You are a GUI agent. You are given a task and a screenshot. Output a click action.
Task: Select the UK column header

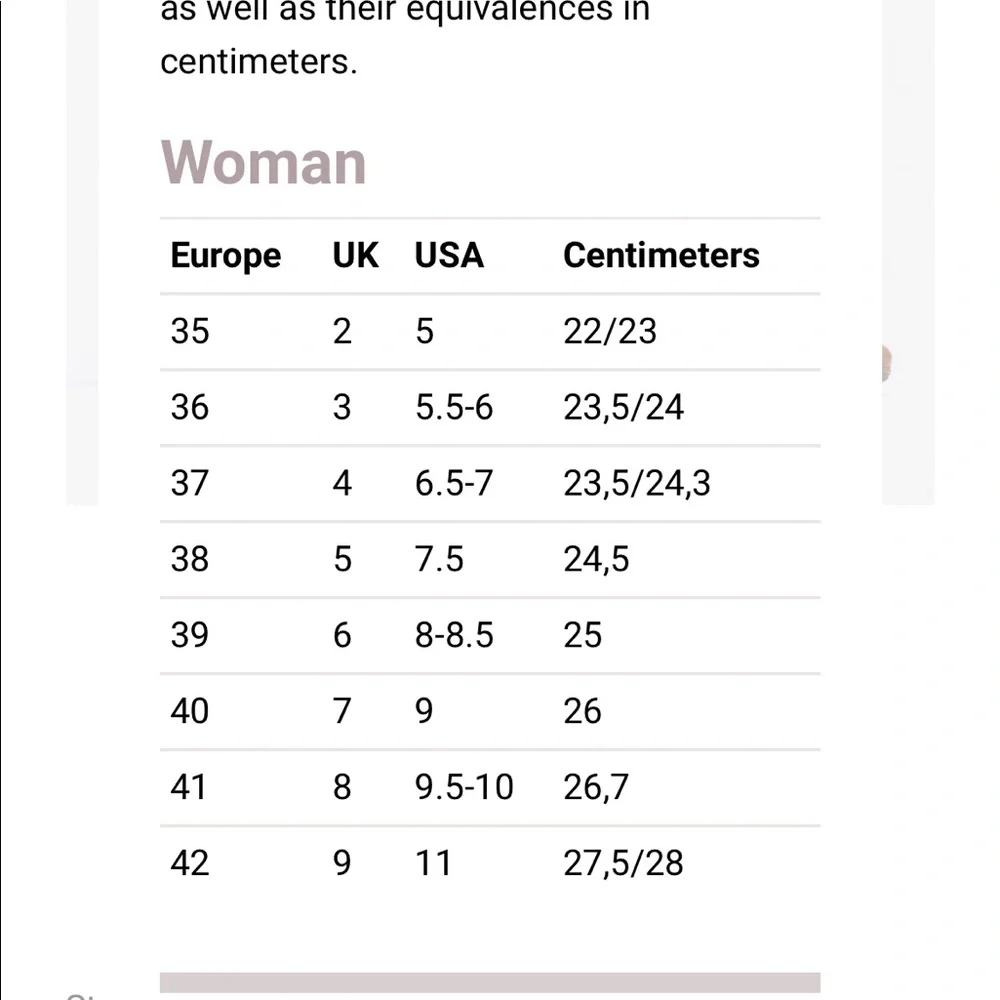pyautogui.click(x=355, y=255)
